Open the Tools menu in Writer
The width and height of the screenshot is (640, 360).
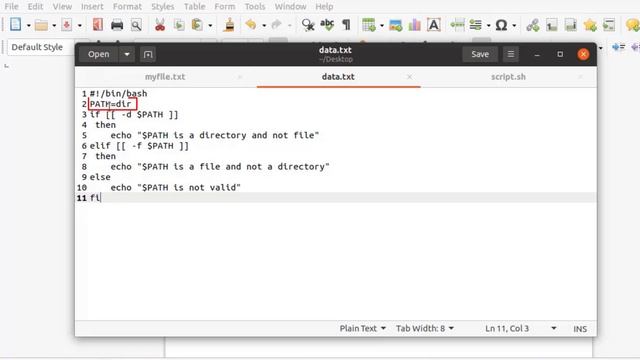point(255,7)
